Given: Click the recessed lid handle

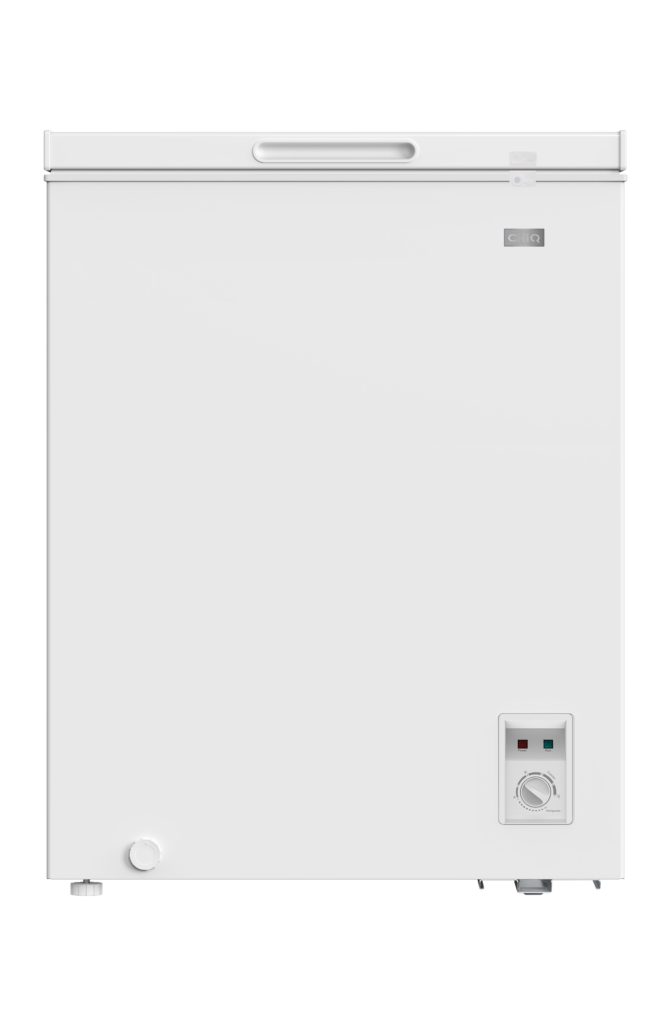Looking at the screenshot, I should coord(334,151).
